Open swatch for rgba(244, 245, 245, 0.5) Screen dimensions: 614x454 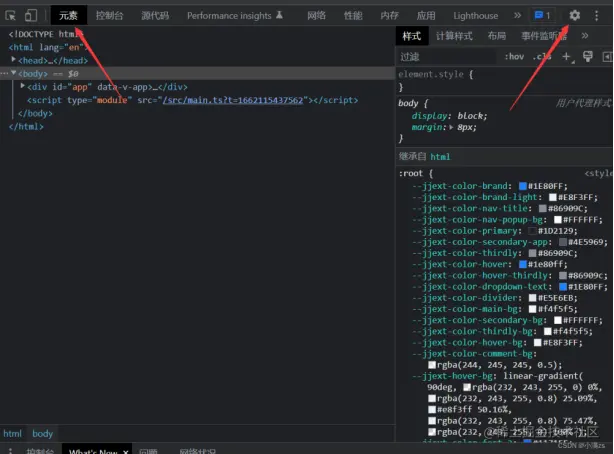[432, 365]
